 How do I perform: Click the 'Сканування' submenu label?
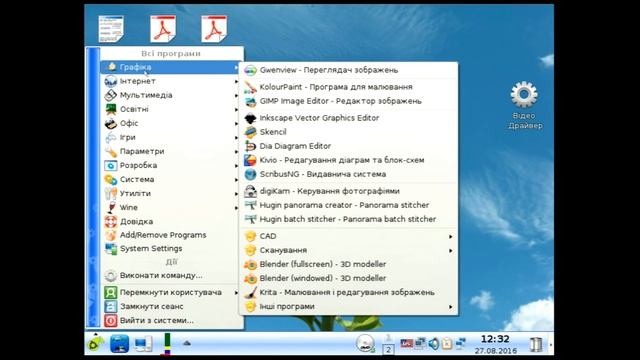(283, 250)
